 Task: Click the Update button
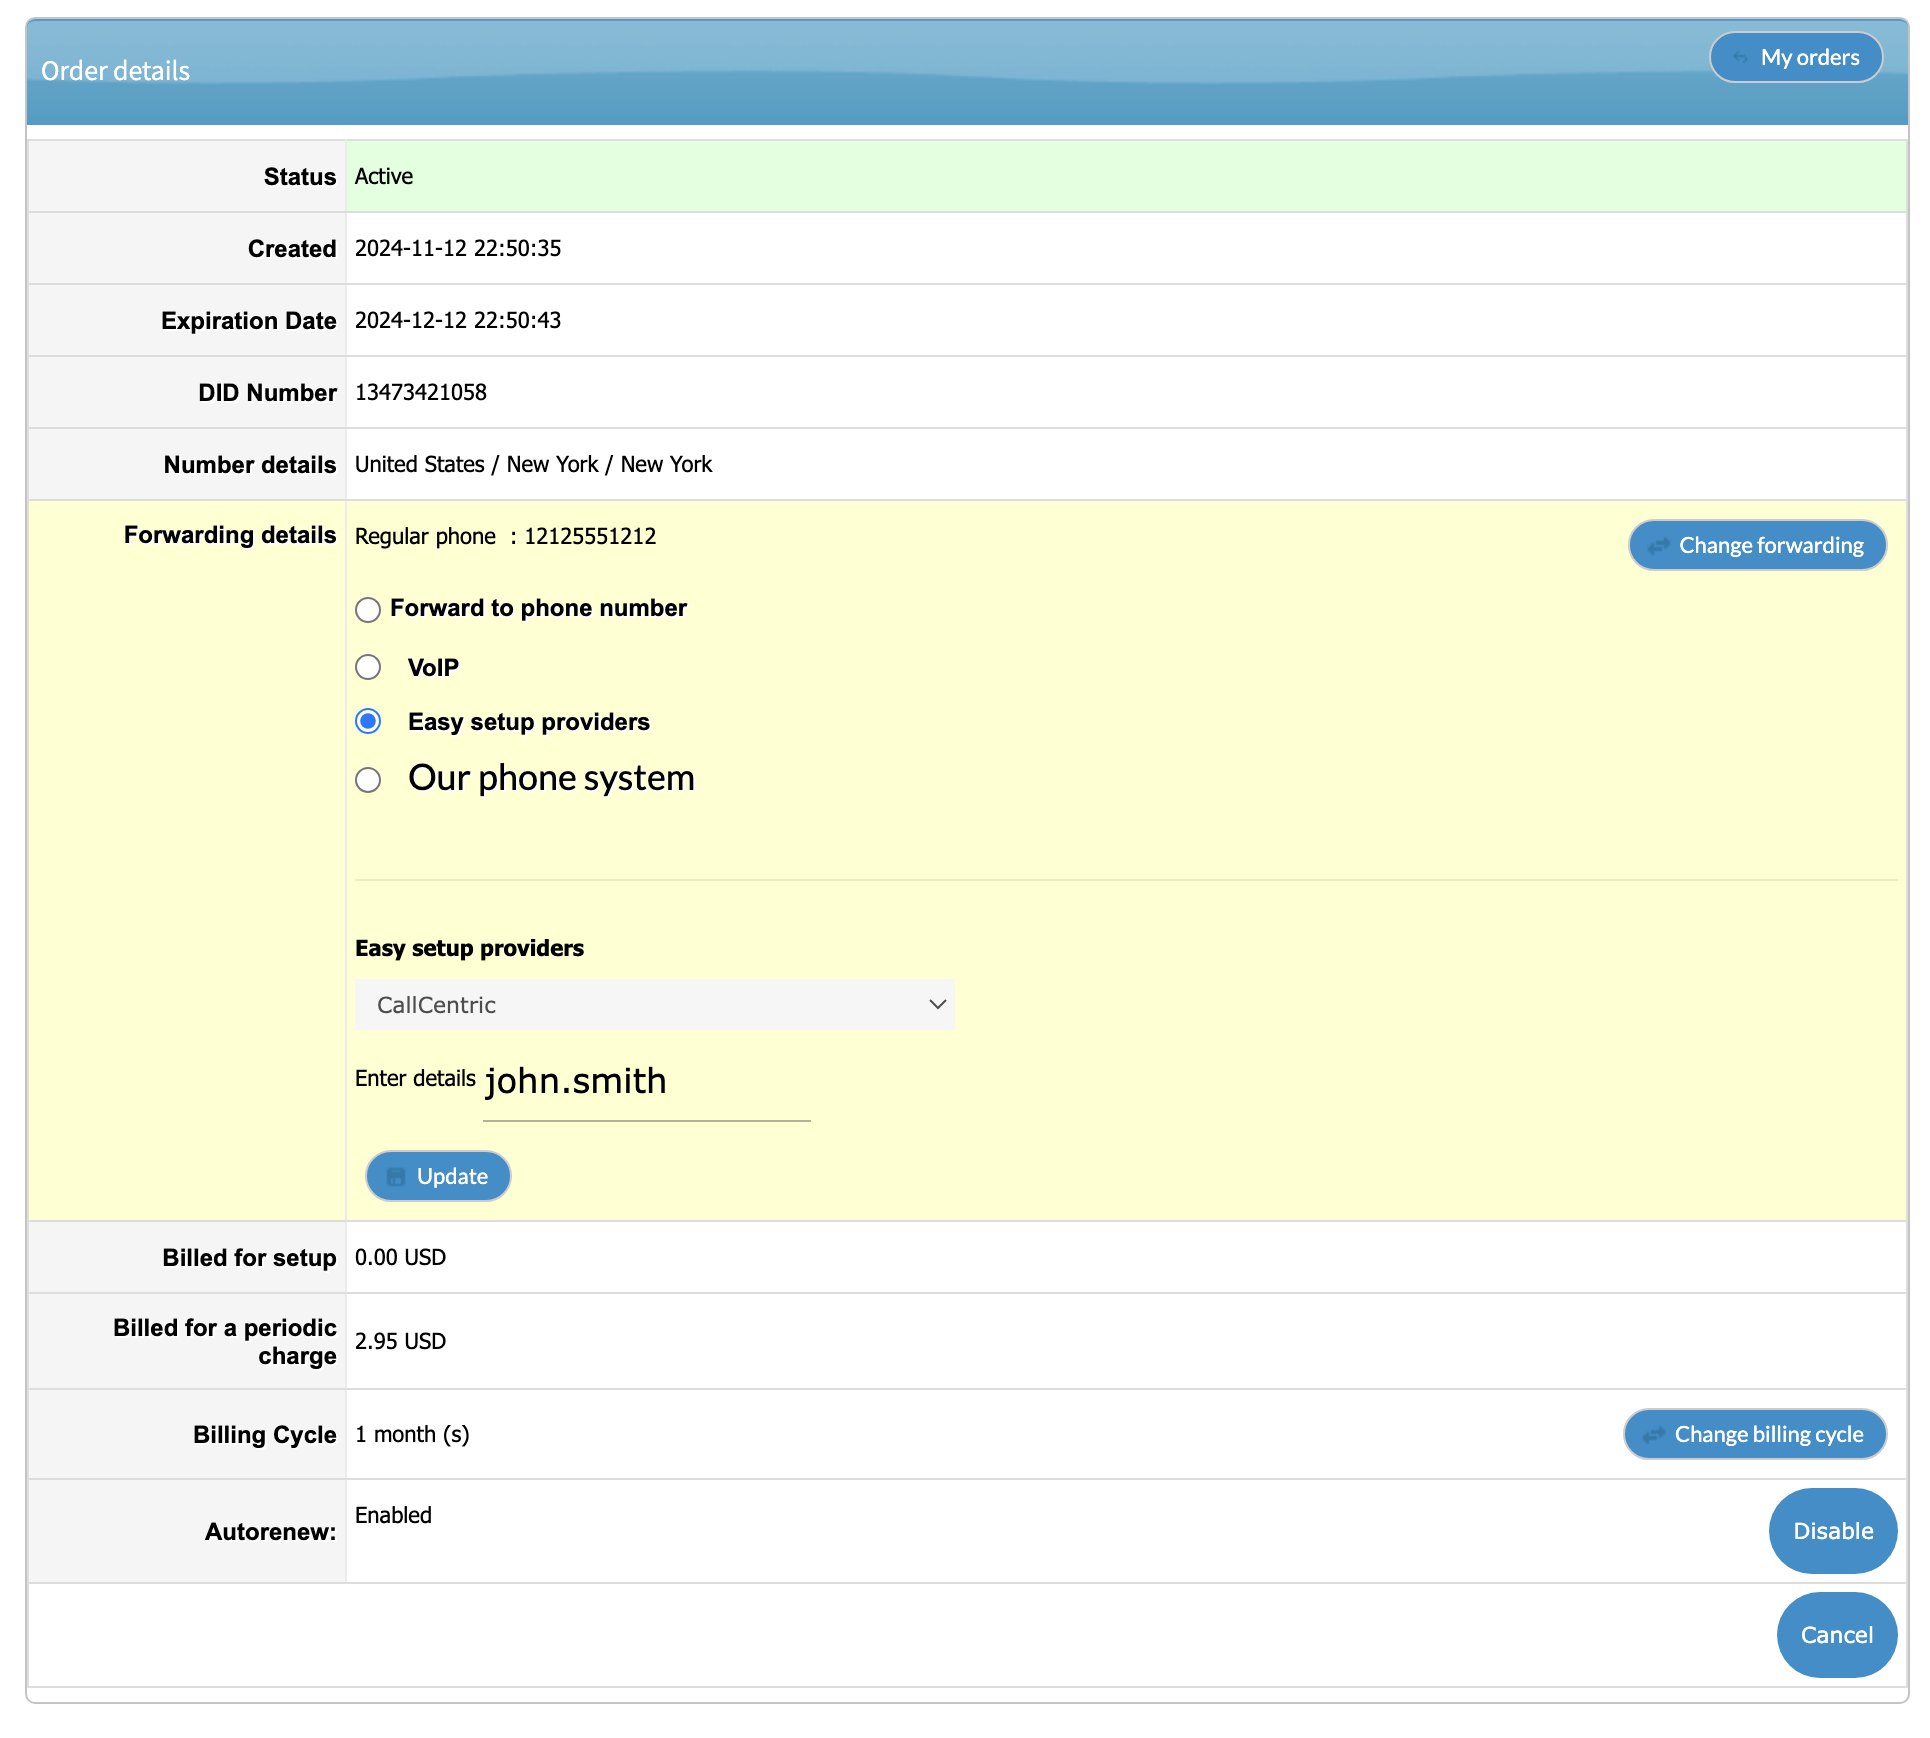tap(438, 1177)
